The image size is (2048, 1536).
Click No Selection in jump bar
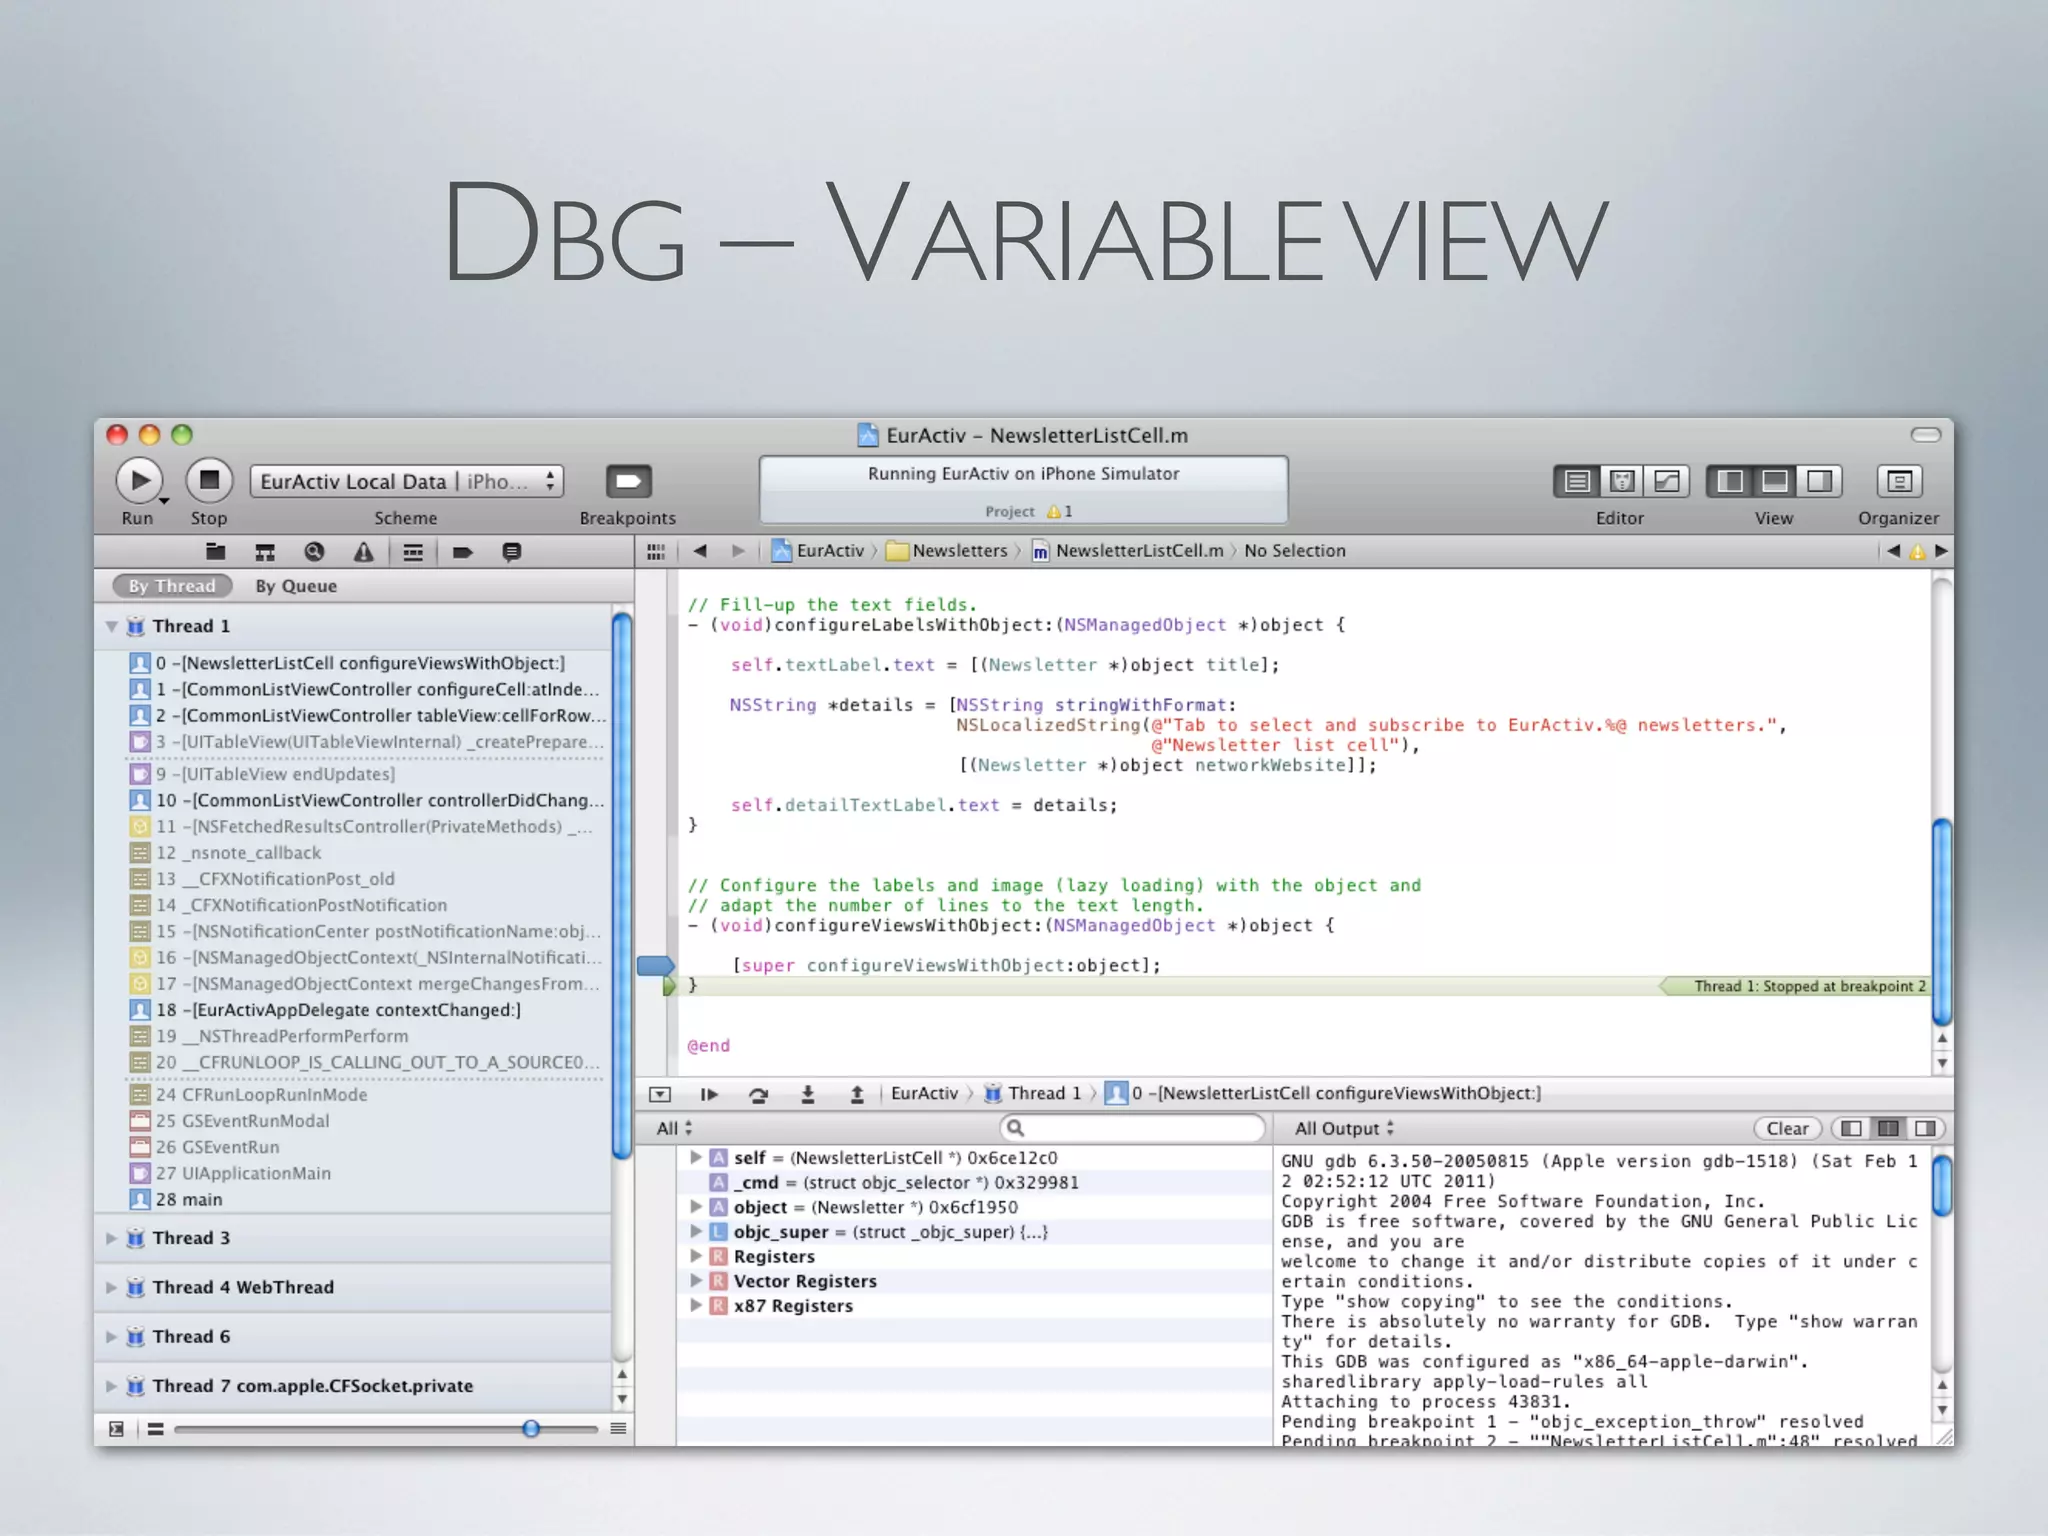tap(1295, 551)
